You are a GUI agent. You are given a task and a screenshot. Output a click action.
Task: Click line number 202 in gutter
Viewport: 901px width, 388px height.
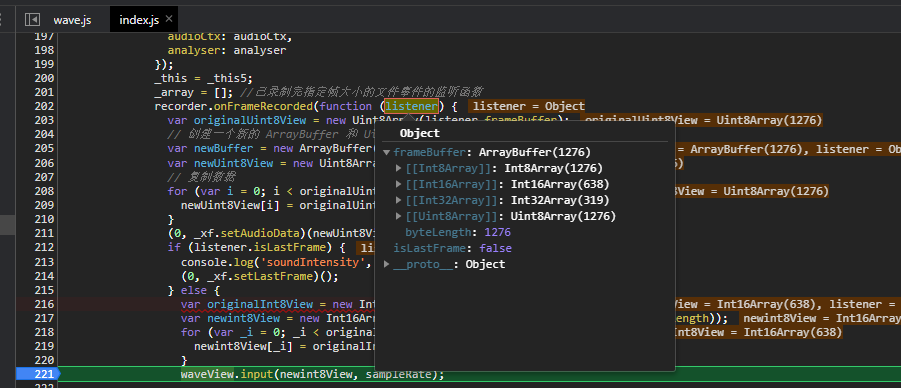point(43,106)
